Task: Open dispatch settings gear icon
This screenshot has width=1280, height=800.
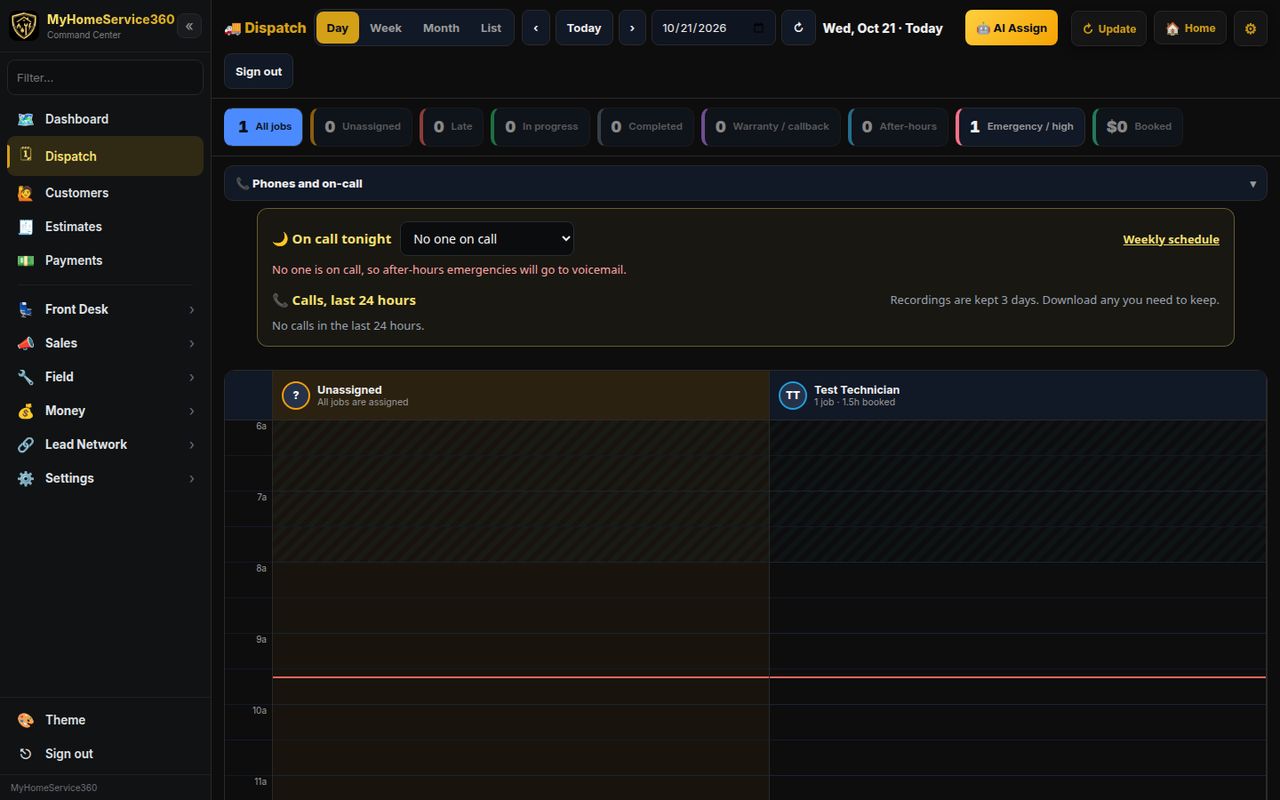Action: tap(1250, 28)
